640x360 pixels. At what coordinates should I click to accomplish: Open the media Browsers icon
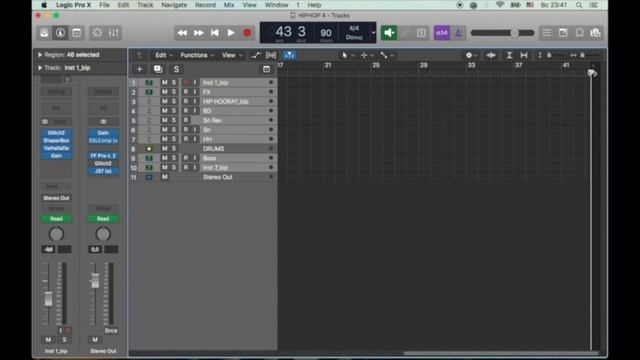(x=596, y=33)
